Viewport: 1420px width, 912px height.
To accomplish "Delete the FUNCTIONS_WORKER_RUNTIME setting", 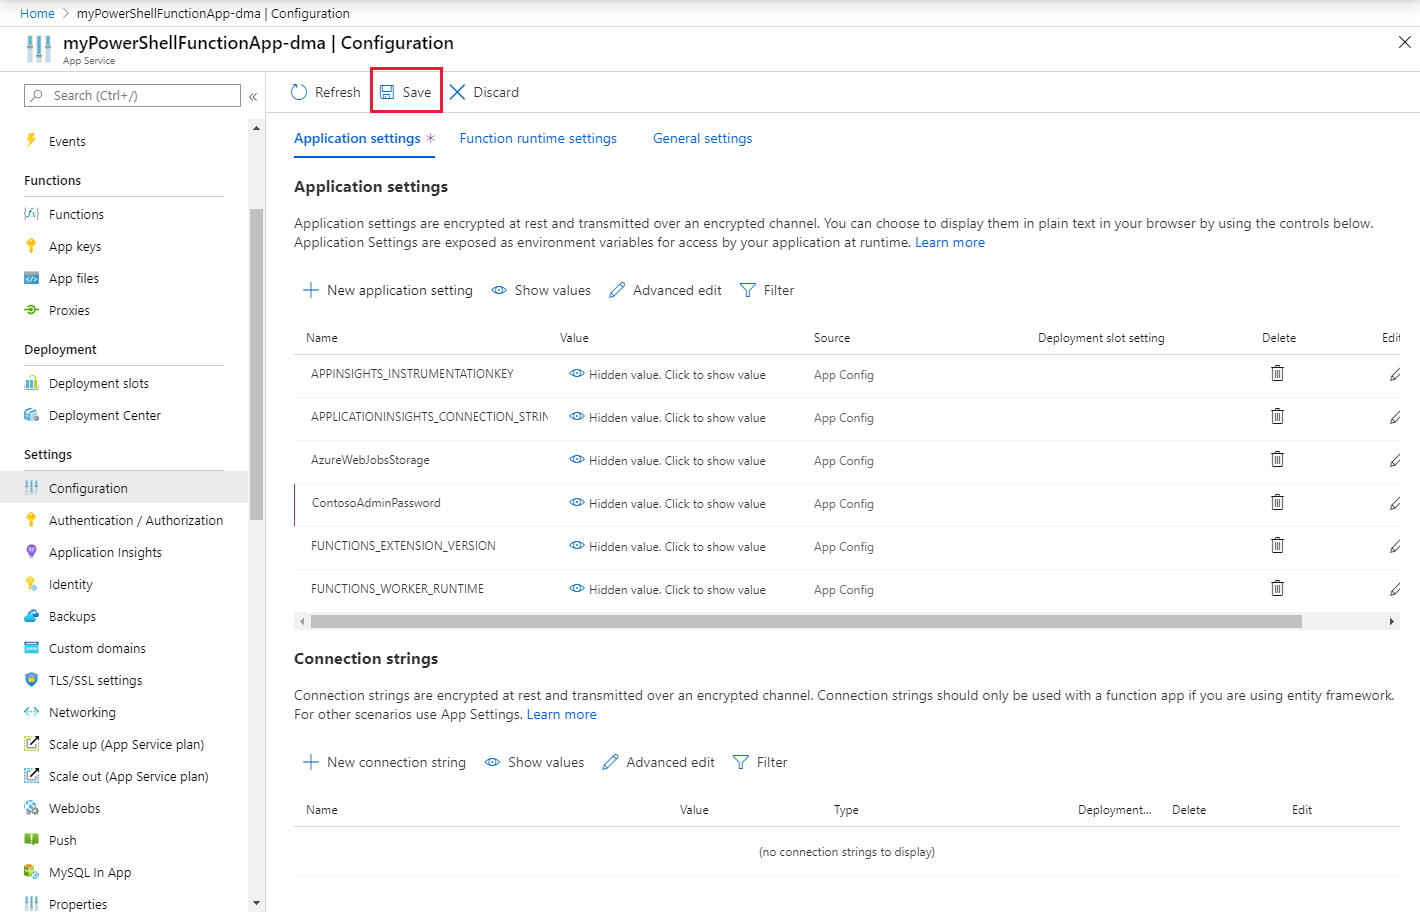I will tap(1277, 588).
